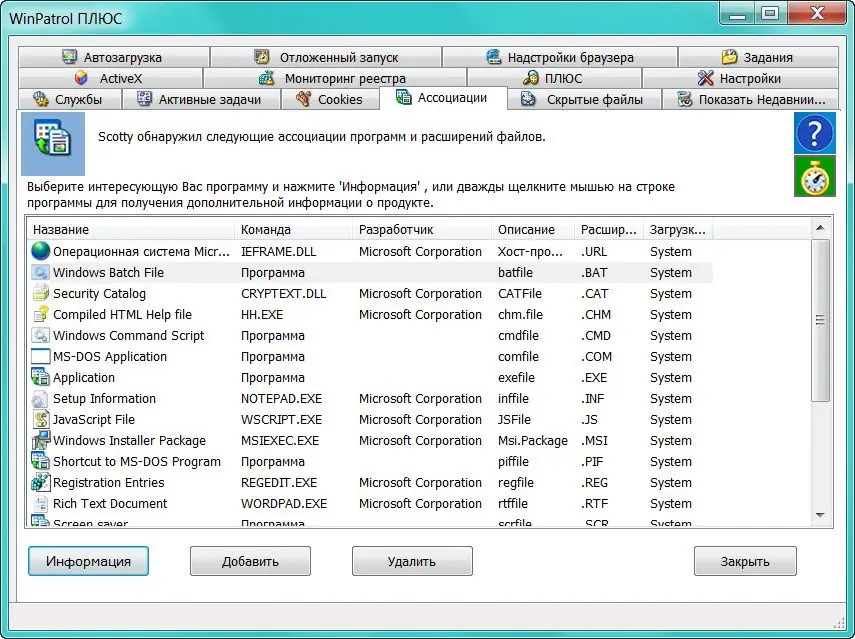Click the Rich Text Document icon
Screen dimensions: 855x639
[x=40, y=504]
